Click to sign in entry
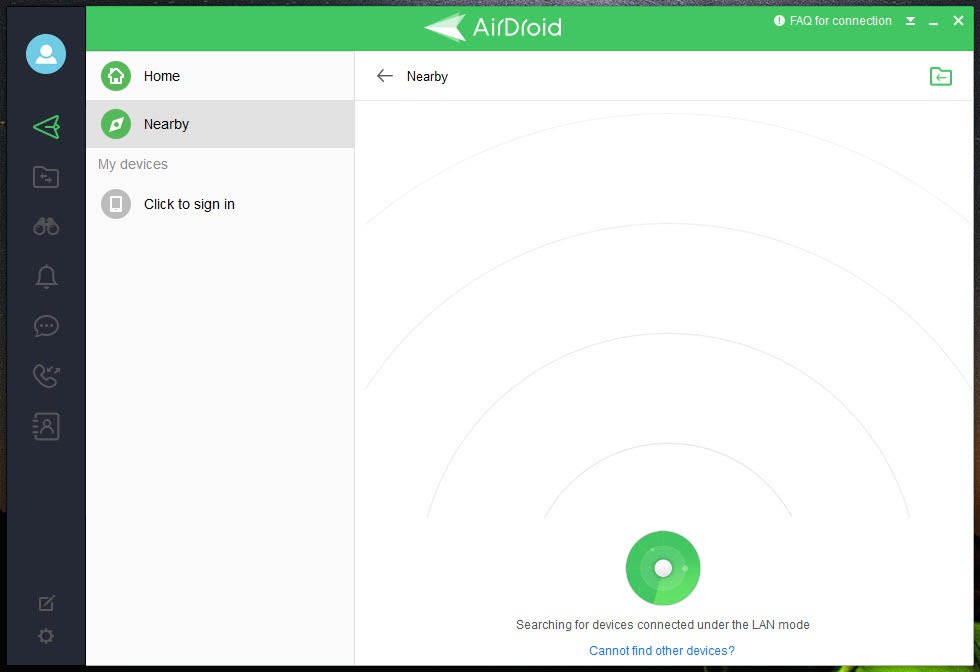This screenshot has height=672, width=980. [x=220, y=204]
